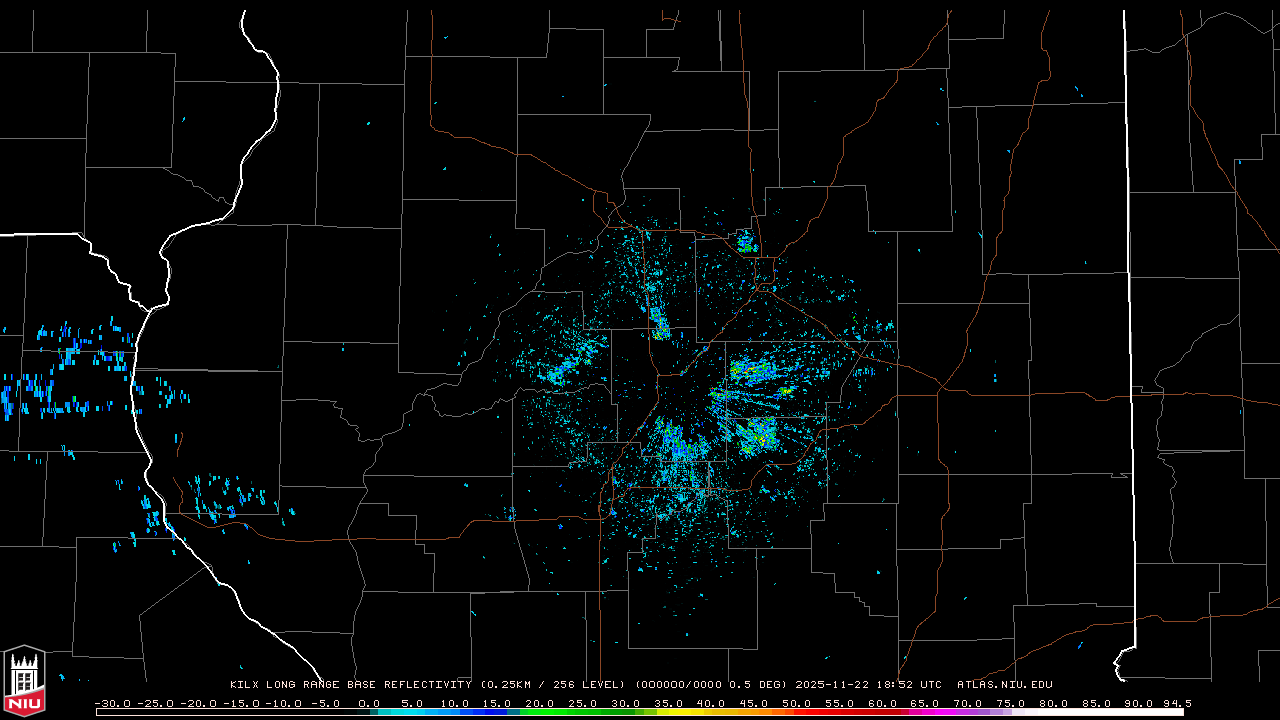Click the (0.25KM / 256 LEVEL) resolution text

tap(553, 685)
